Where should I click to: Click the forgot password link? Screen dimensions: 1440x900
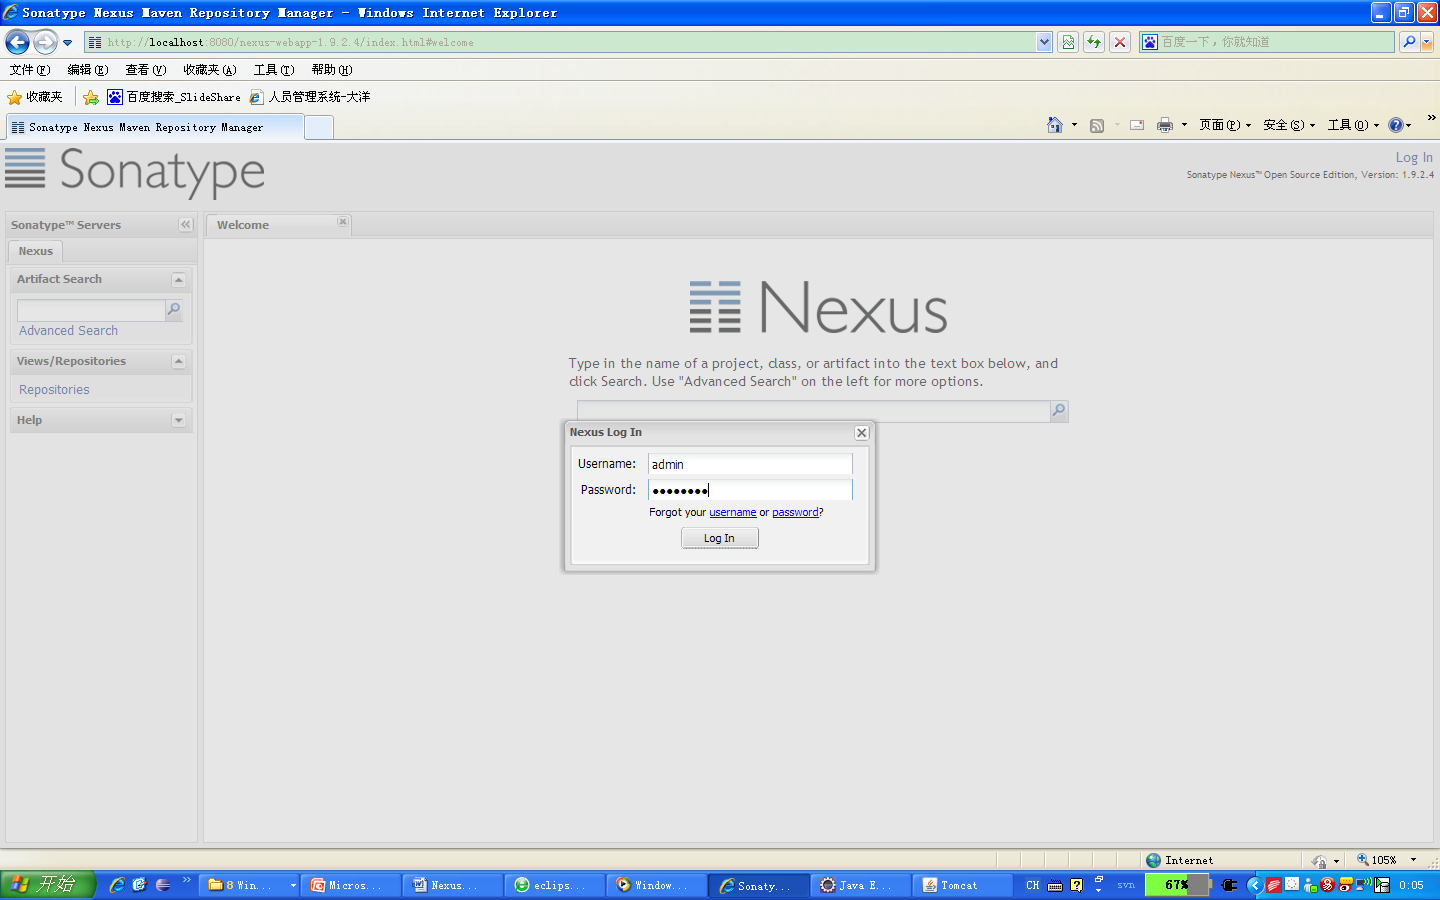pyautogui.click(x=795, y=513)
